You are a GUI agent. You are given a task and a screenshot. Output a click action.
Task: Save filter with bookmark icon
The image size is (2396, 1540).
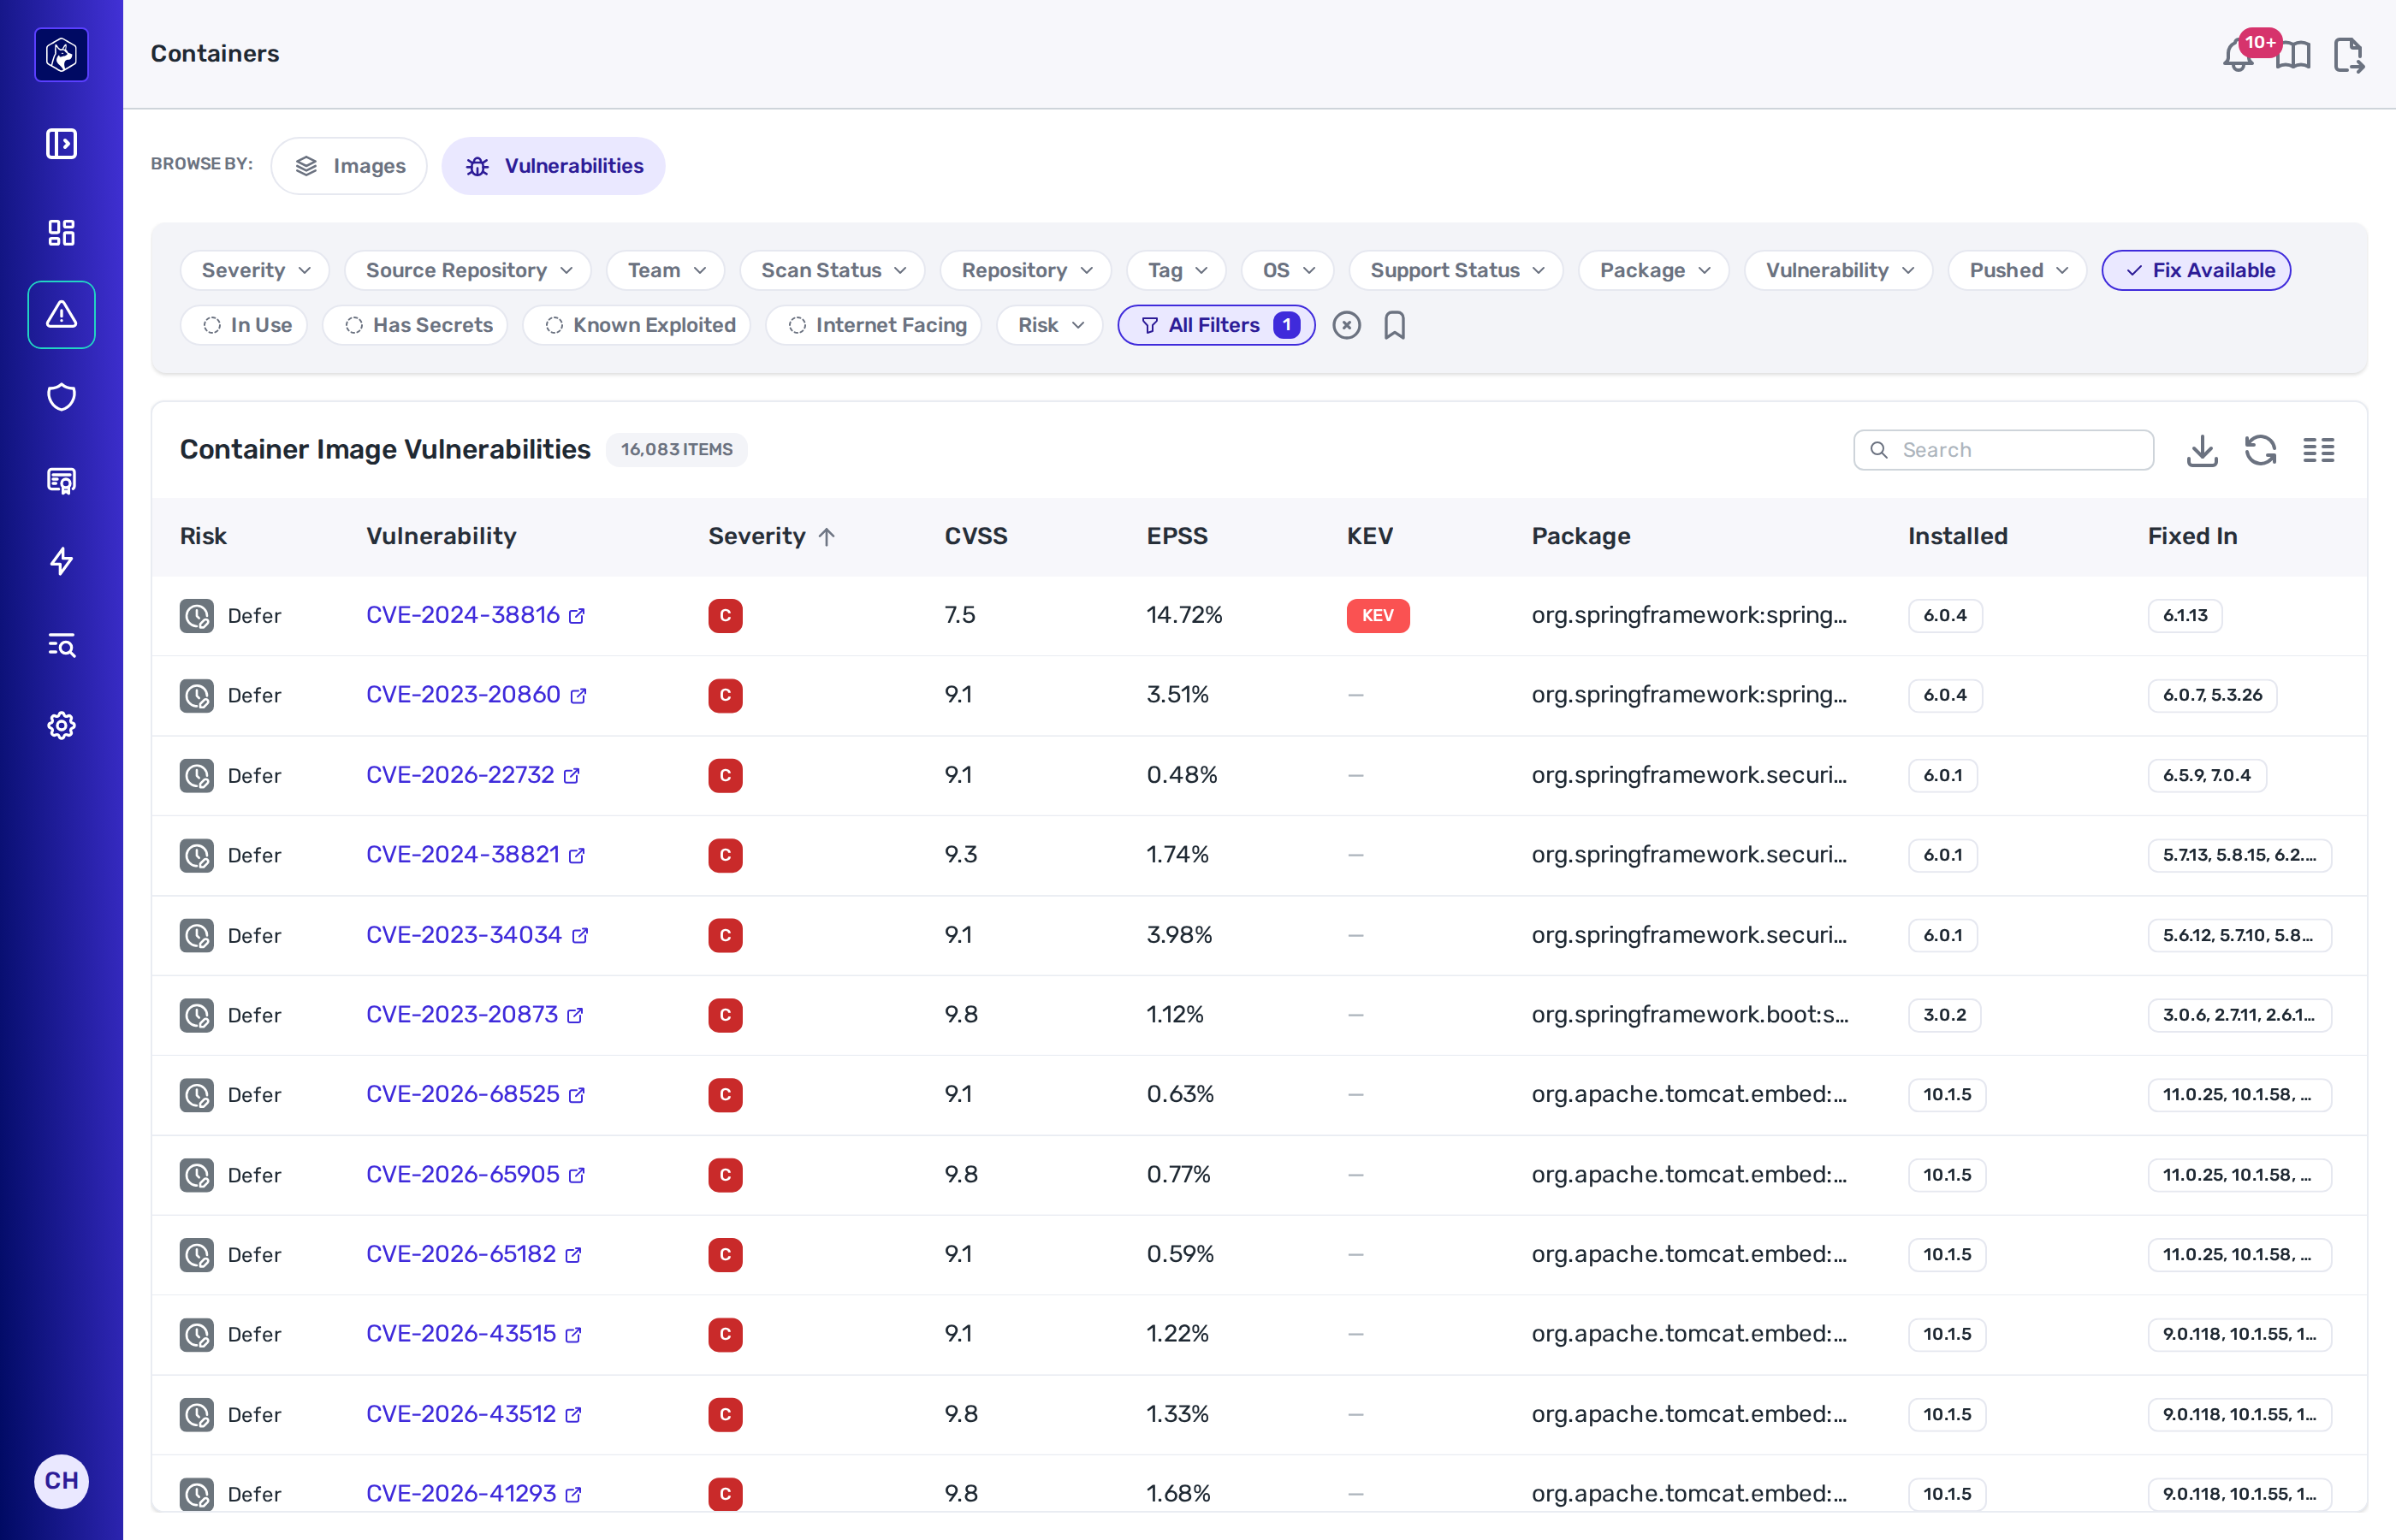pos(1394,325)
